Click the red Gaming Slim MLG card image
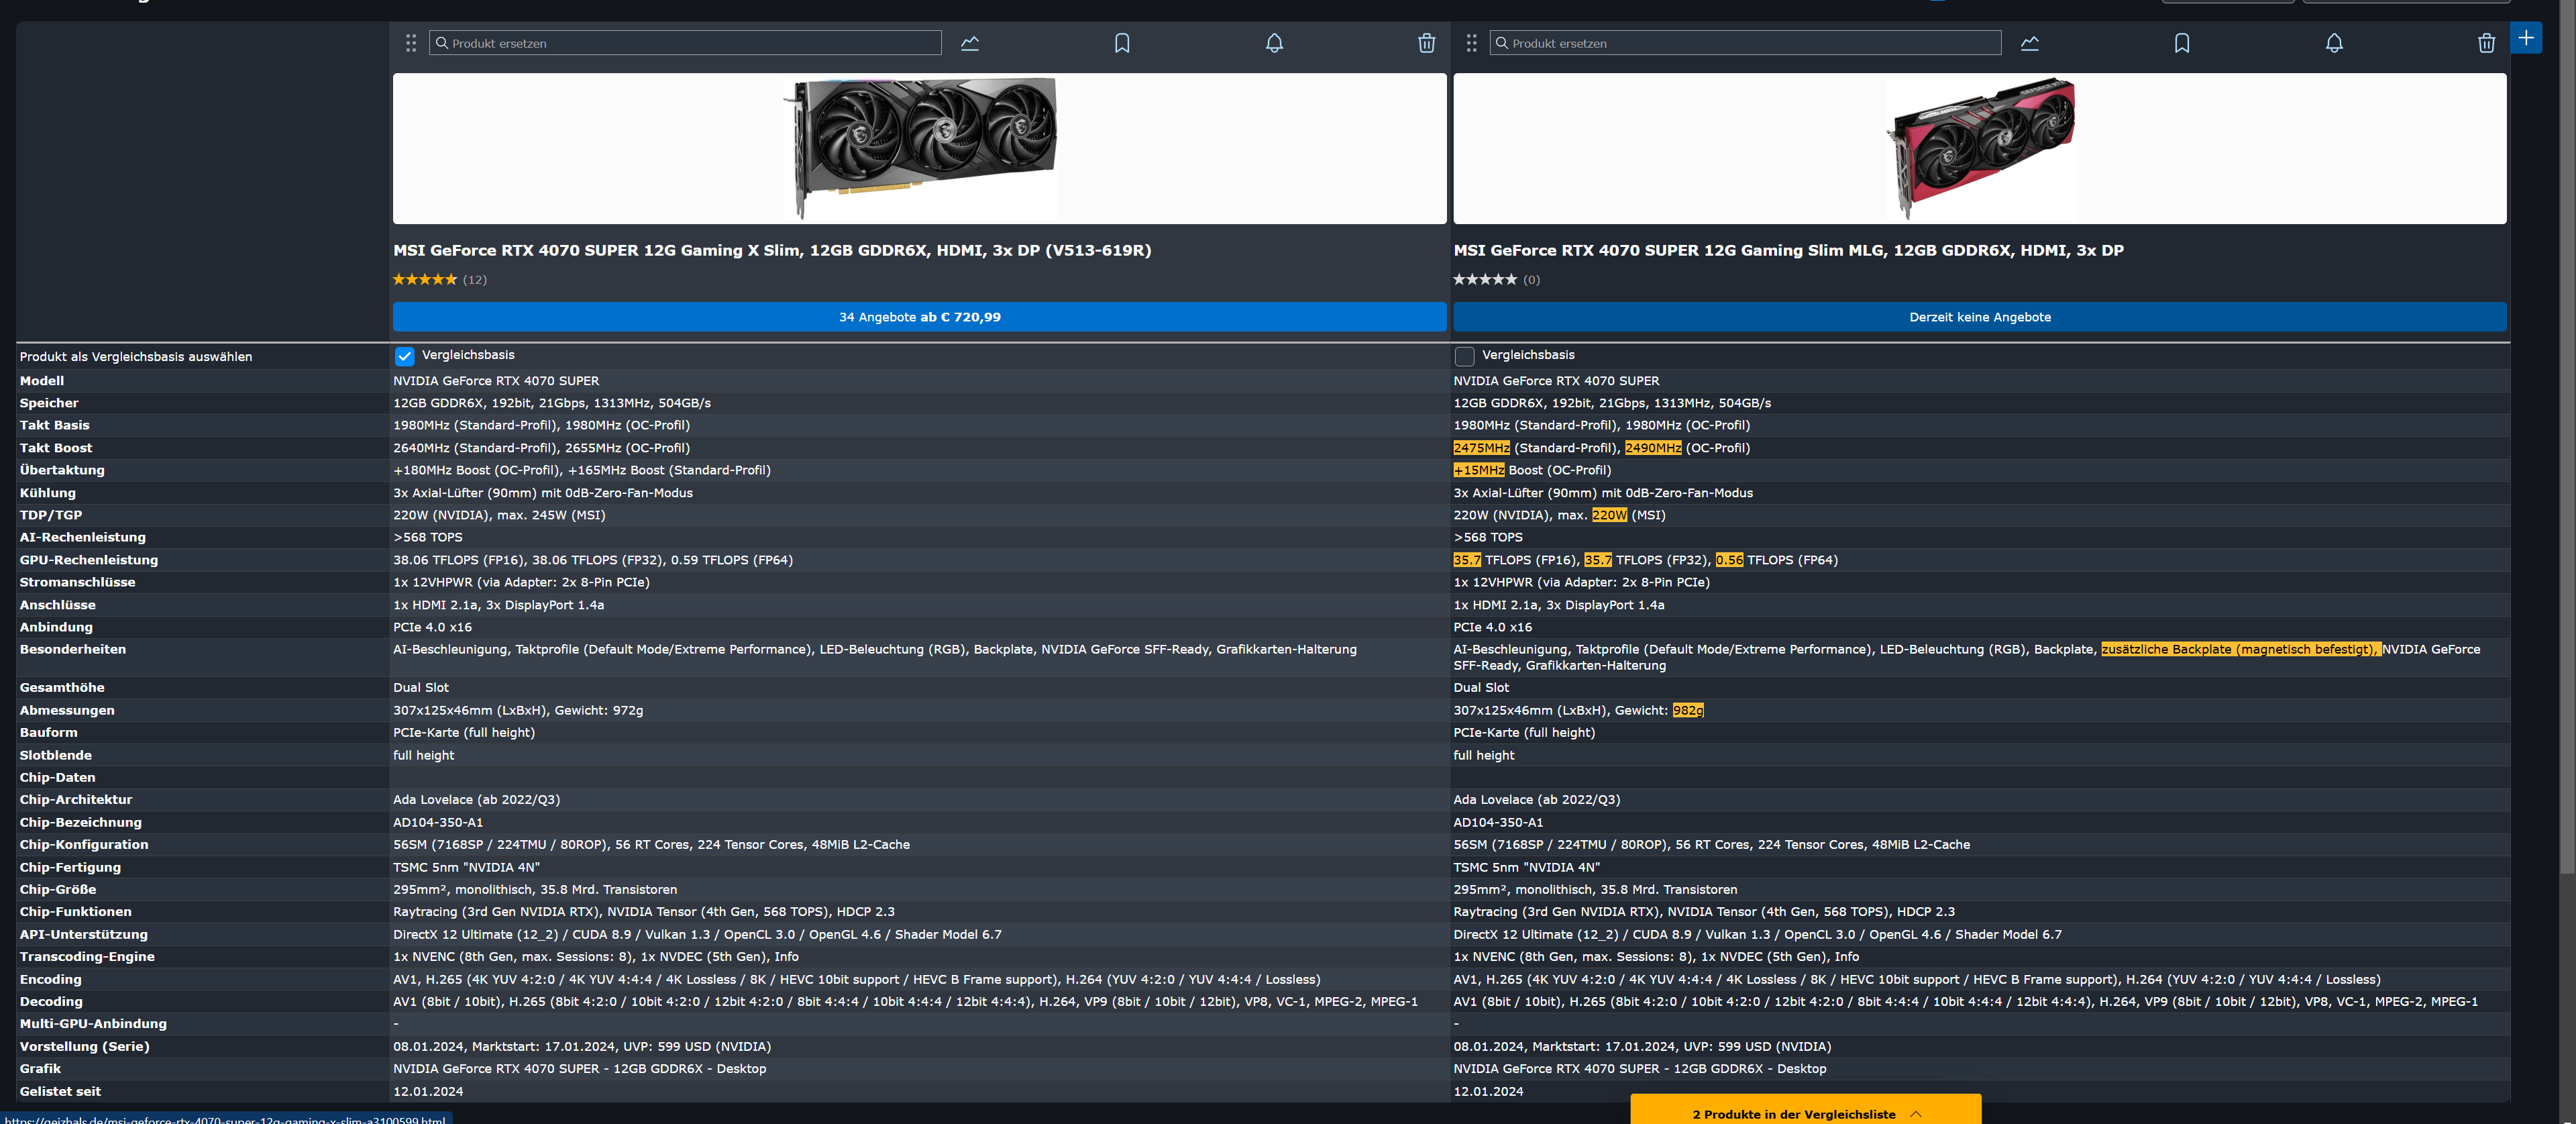This screenshot has width=2576, height=1124. click(1979, 147)
